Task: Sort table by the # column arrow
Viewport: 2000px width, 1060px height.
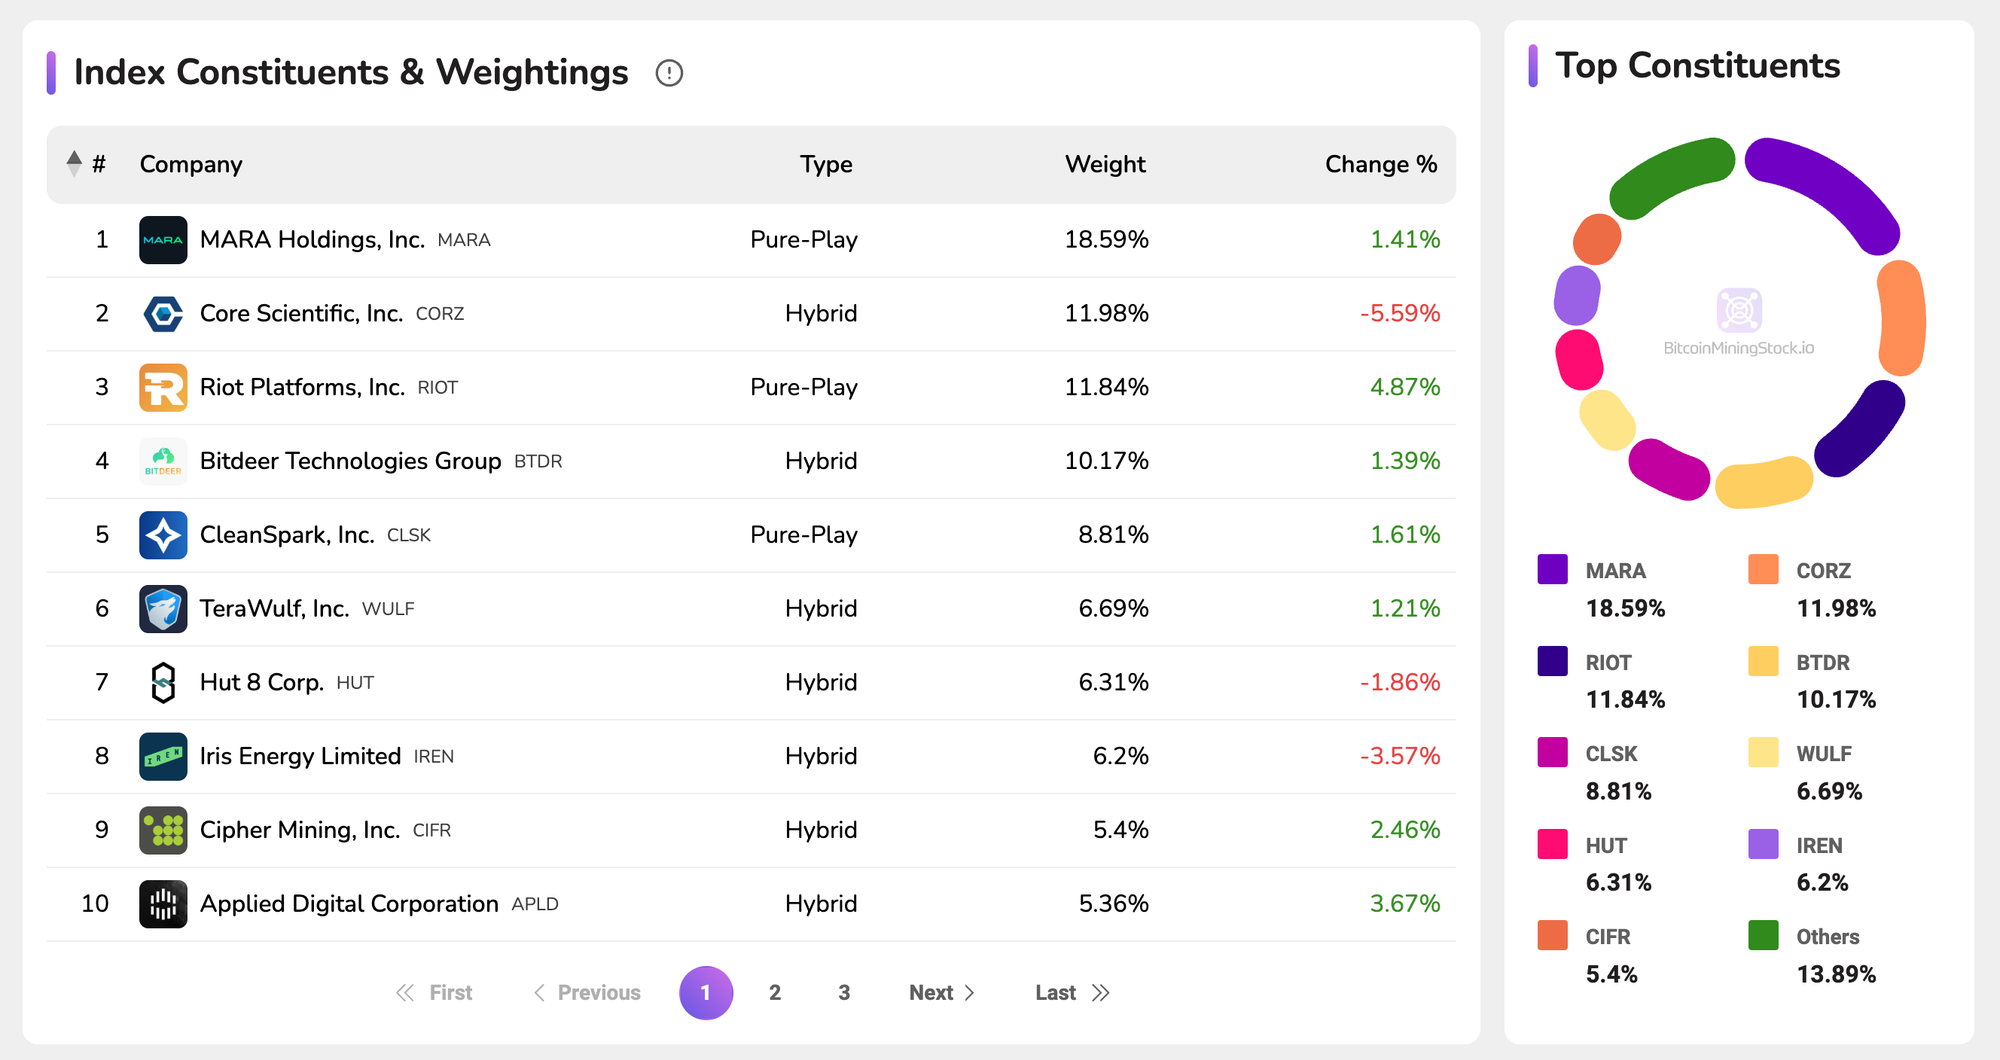Action: pyautogui.click(x=74, y=164)
